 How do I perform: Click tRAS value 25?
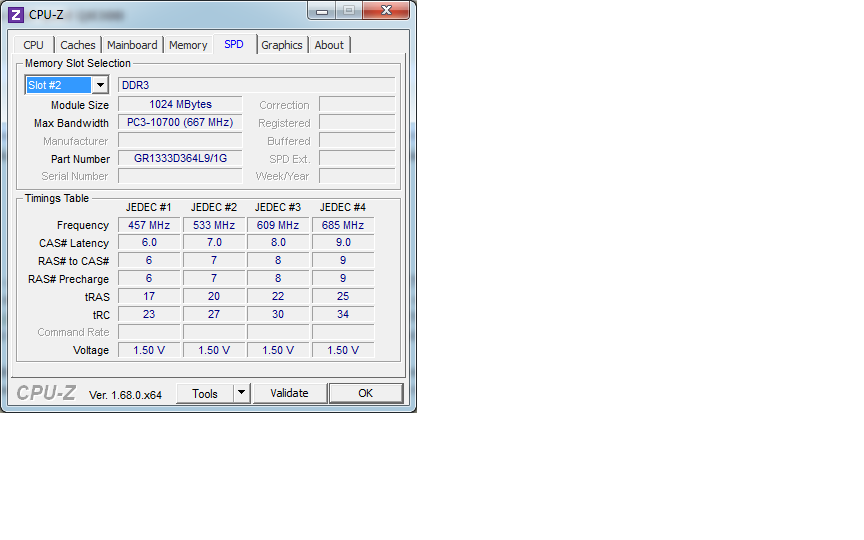[343, 296]
